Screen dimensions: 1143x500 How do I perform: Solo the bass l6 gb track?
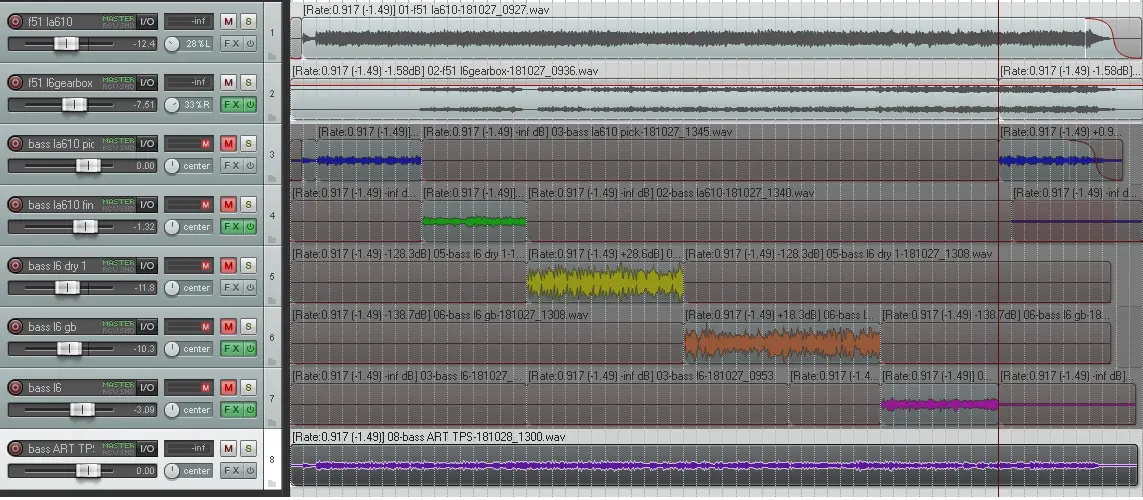click(249, 327)
